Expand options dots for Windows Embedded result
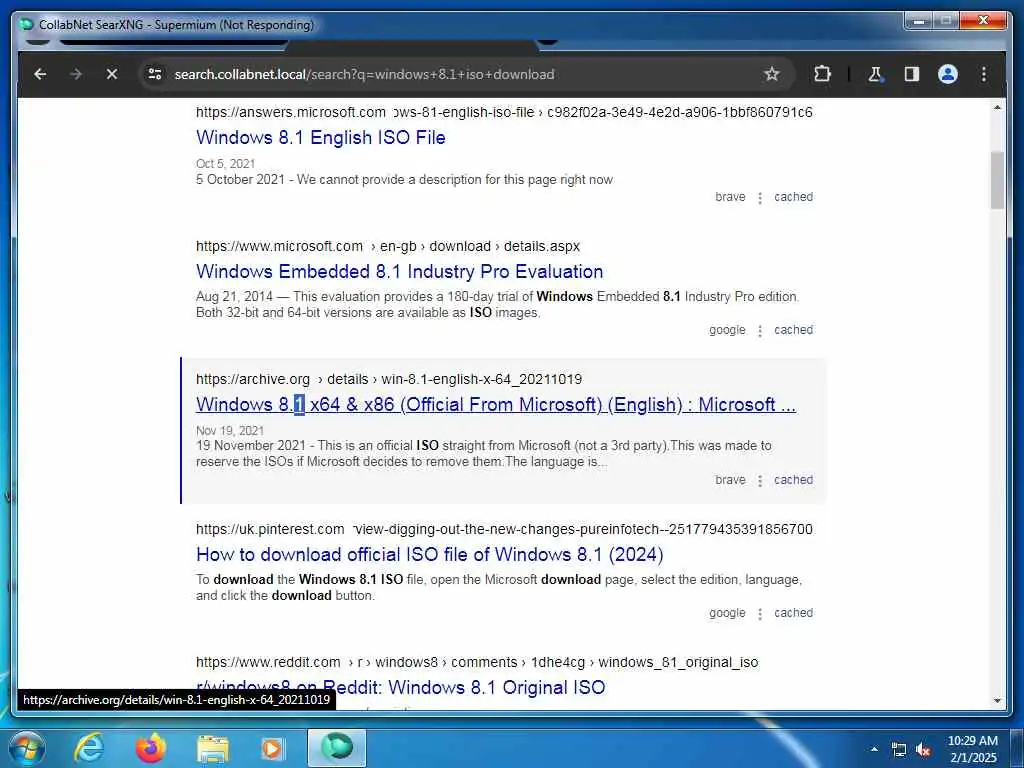1024x768 pixels. [x=760, y=331]
